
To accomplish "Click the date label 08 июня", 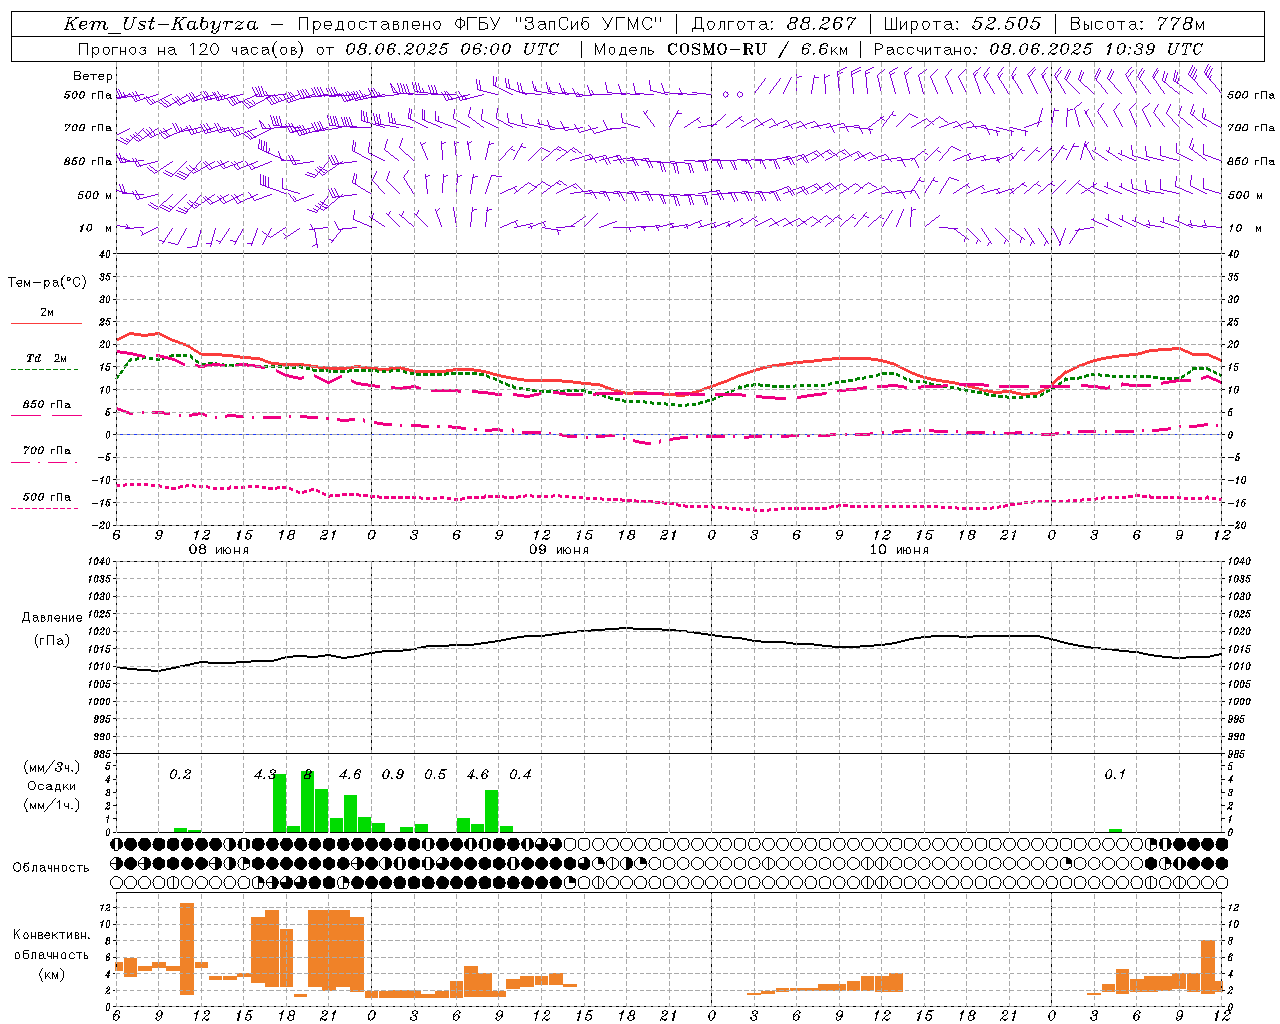I will tap(219, 550).
